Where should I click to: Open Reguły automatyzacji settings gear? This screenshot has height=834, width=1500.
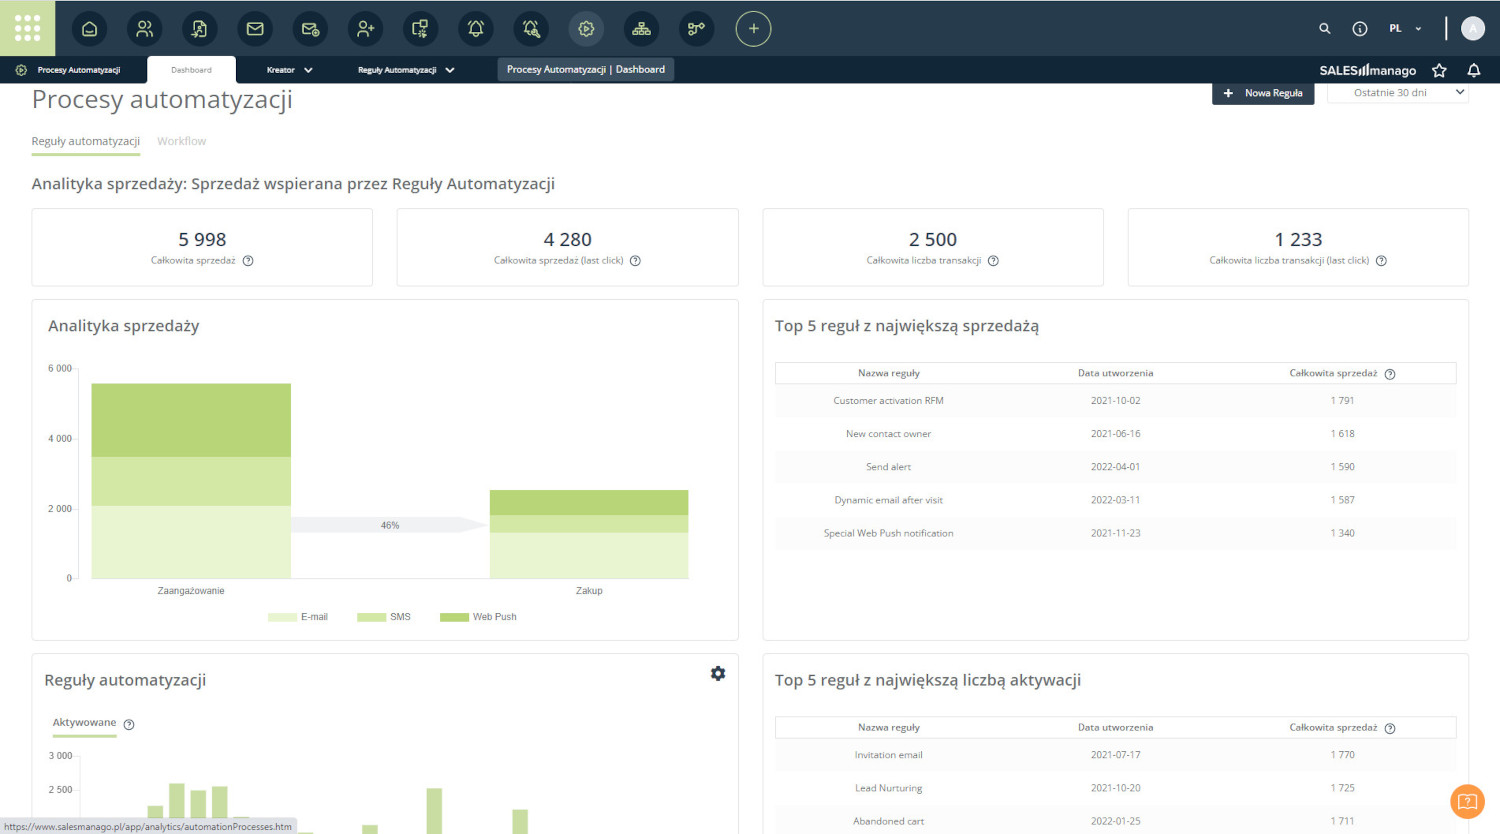718,674
